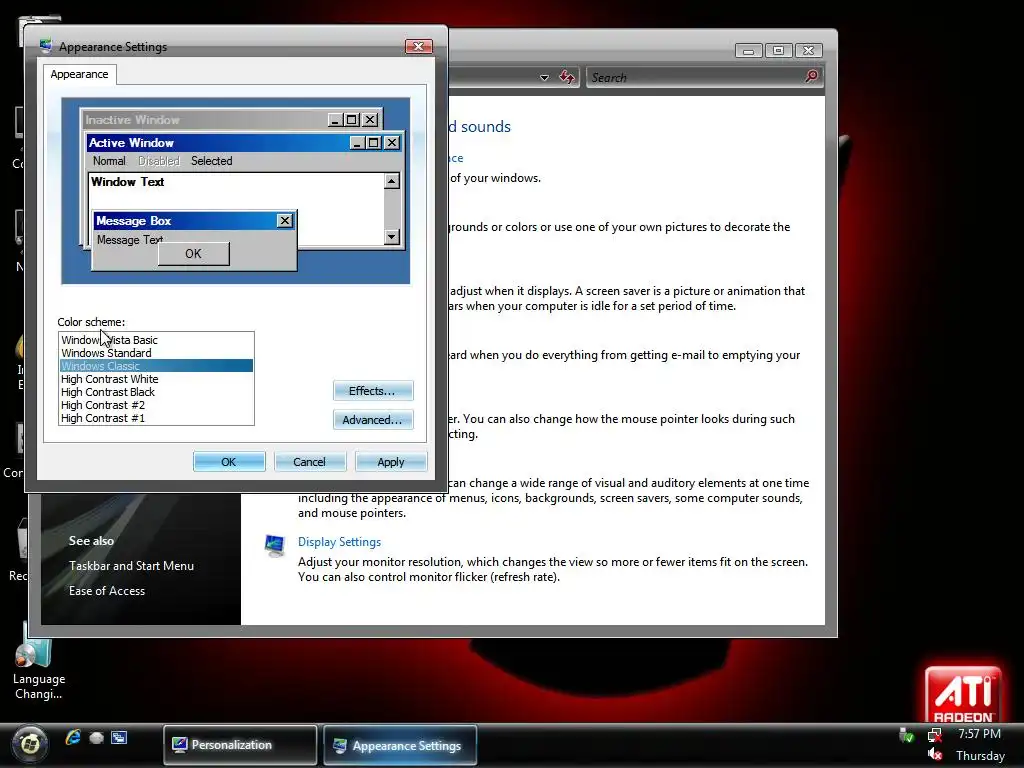Screen dimensions: 1024x768
Task: Click the Show desktop Quick Launch icon
Action: pyautogui.click(x=97, y=738)
